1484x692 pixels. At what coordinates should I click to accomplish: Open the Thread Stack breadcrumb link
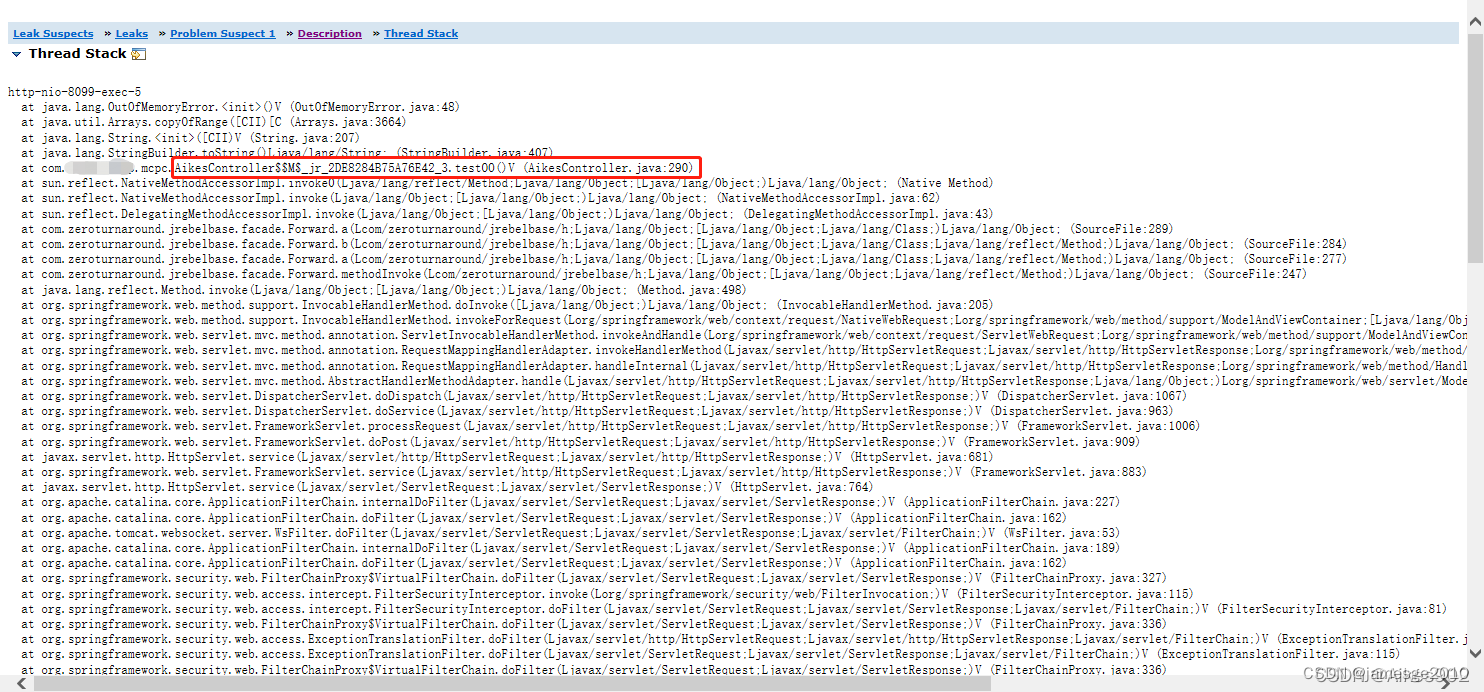[421, 33]
